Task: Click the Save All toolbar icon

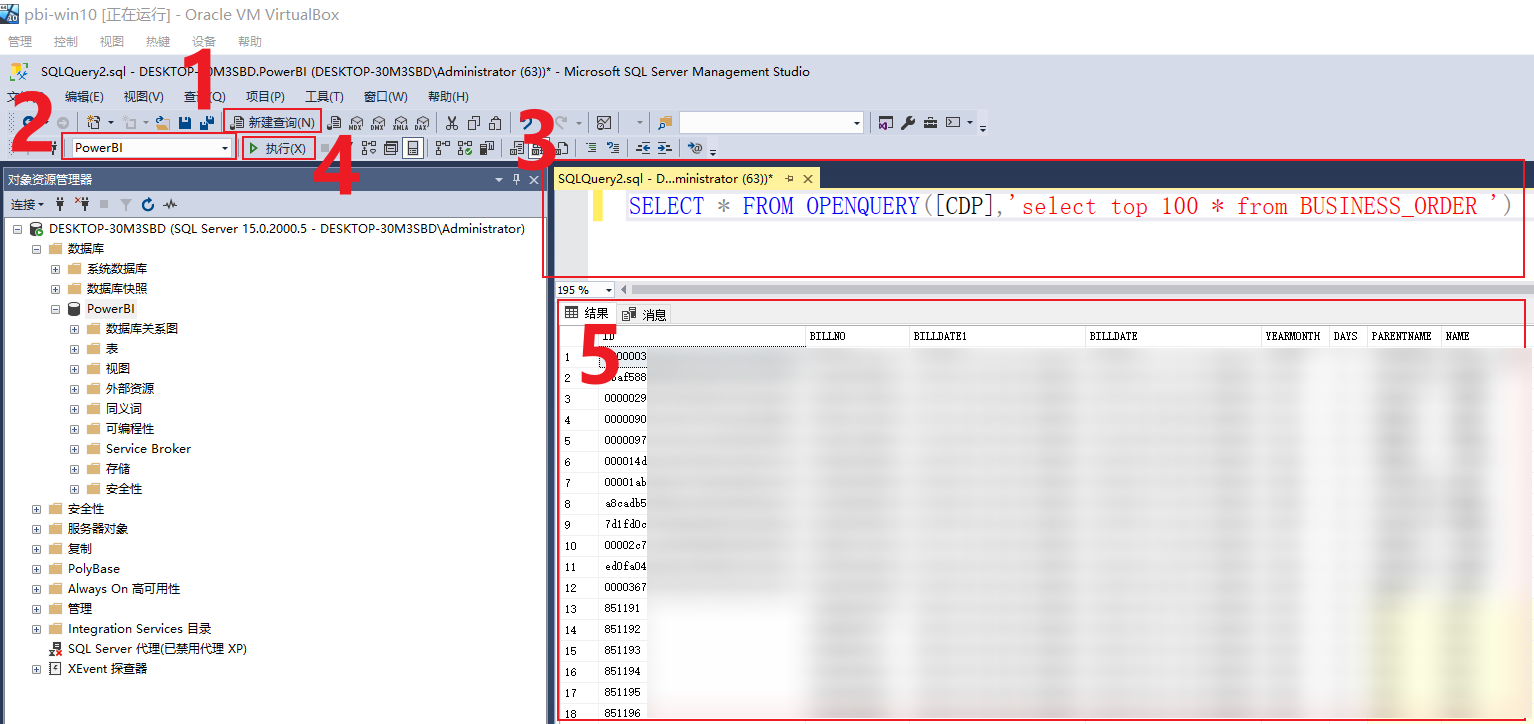Action: pyautogui.click(x=207, y=123)
